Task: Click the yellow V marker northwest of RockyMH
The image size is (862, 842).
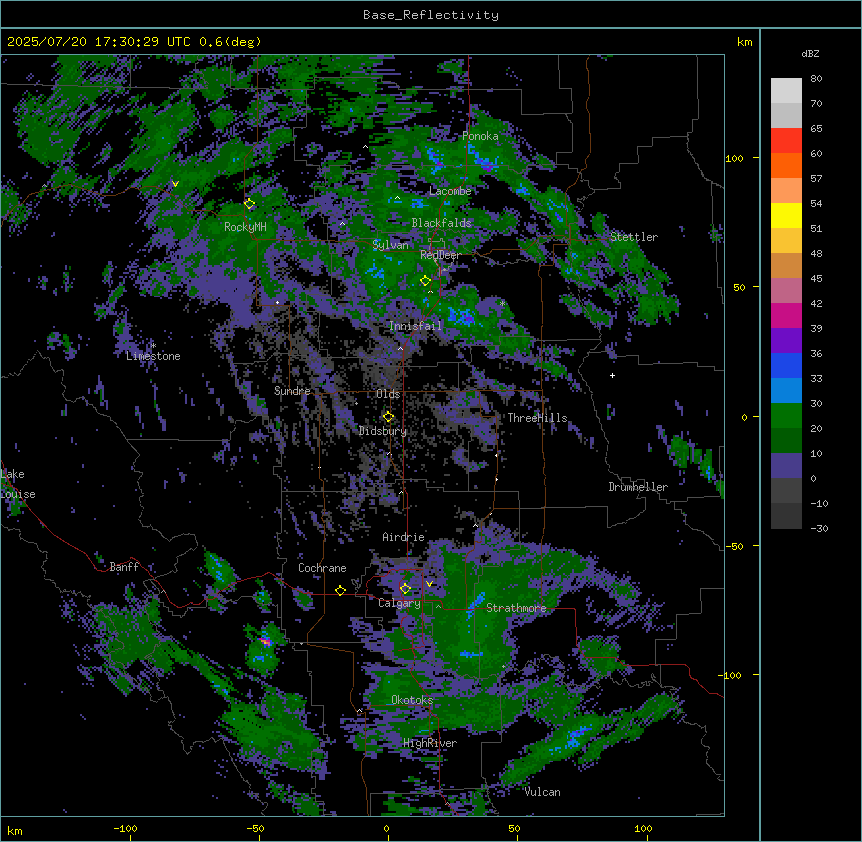Action: click(x=175, y=184)
